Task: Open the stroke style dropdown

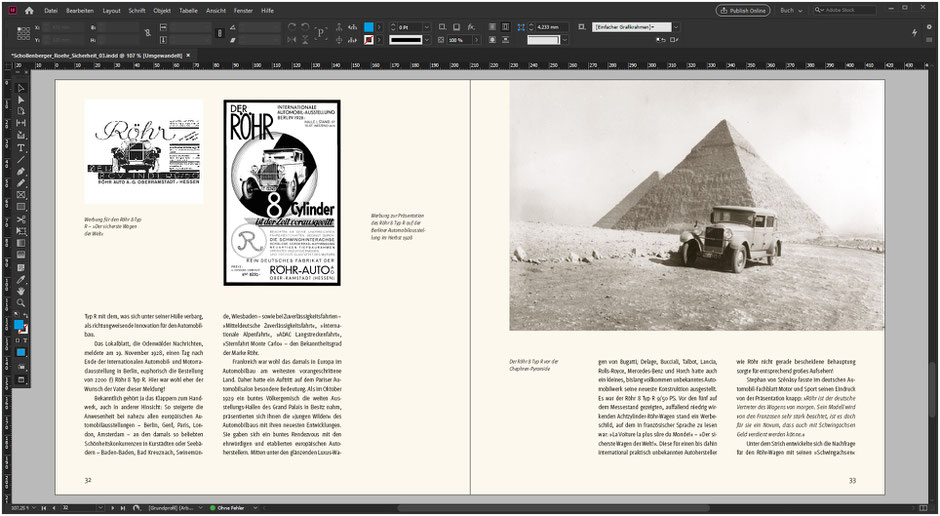Action: click(x=427, y=40)
